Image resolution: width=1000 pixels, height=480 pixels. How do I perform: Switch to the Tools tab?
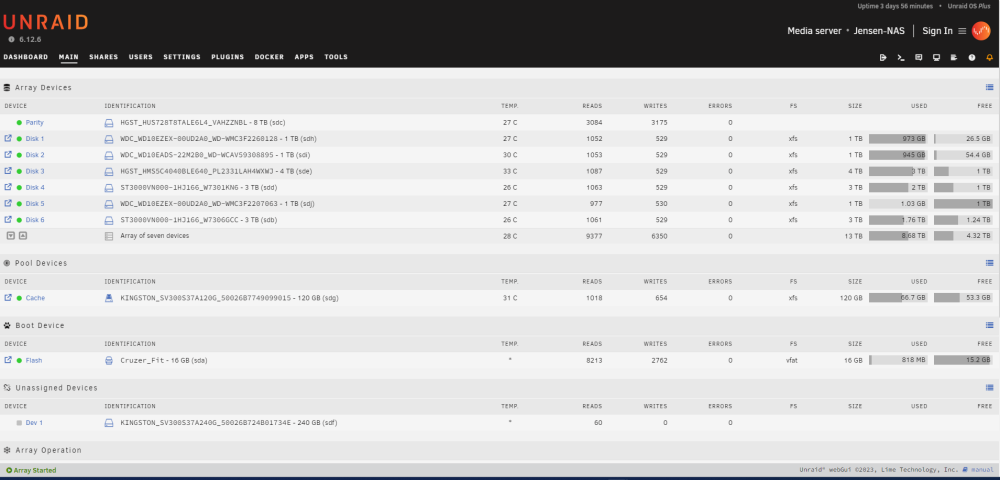coord(336,57)
